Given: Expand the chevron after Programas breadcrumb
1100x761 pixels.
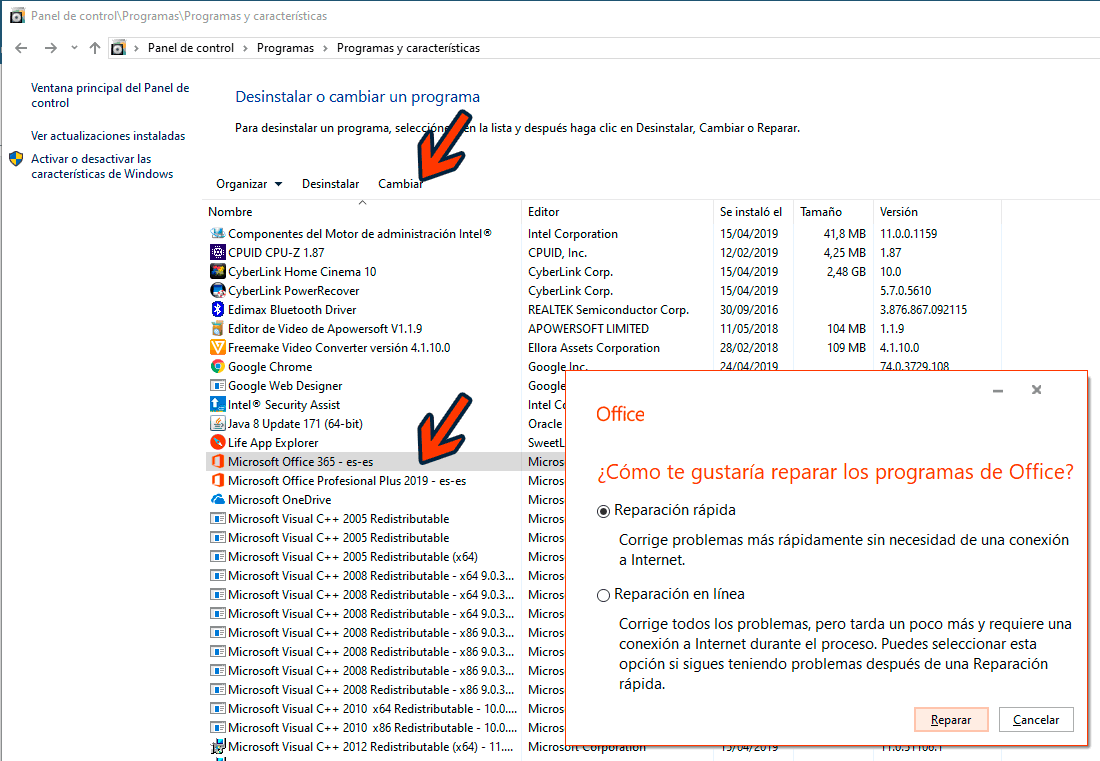Looking at the screenshot, I should pos(326,48).
